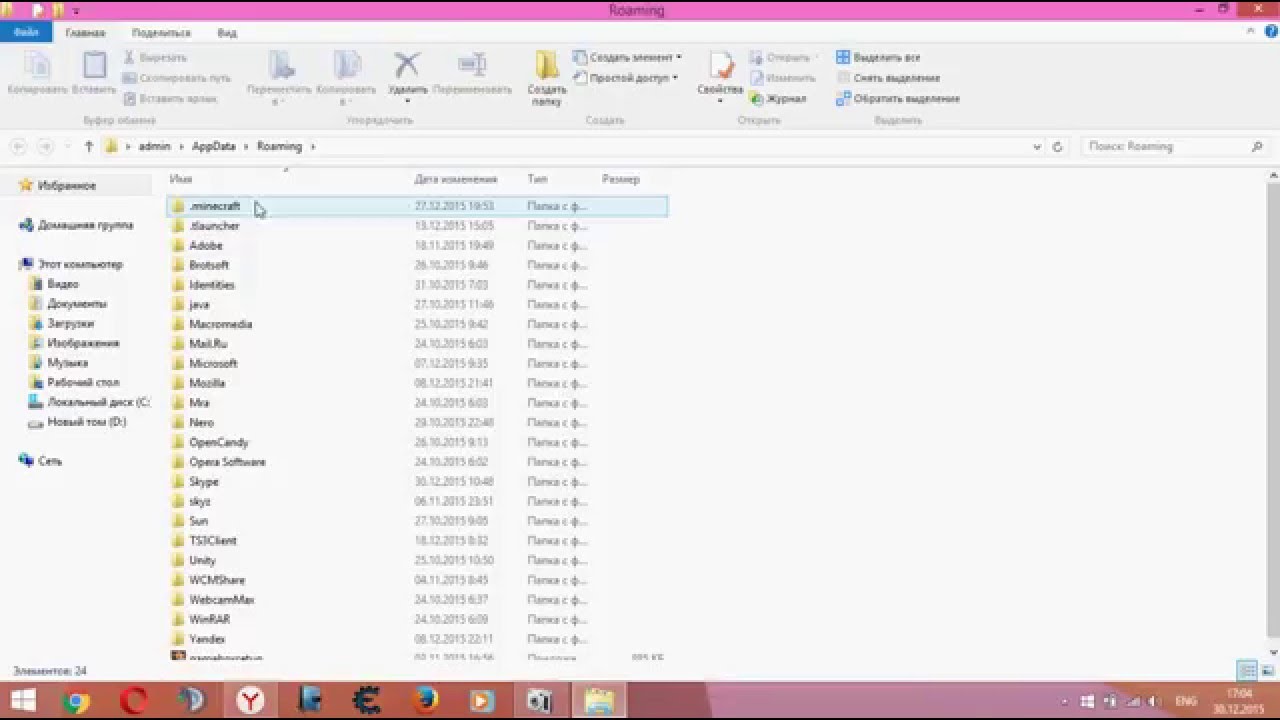Viewport: 1280px width, 720px height.
Task: Click the Forward navigation arrow
Action: coord(45,146)
